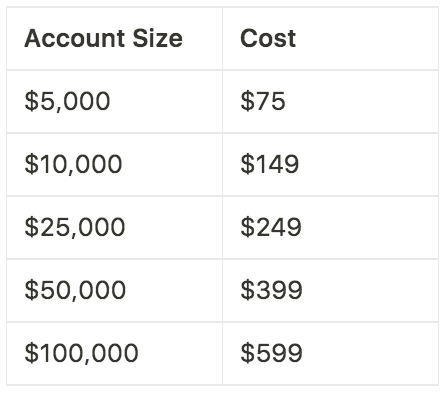Image resolution: width=448 pixels, height=398 pixels.
Task: Select the $100,000 account size cell
Action: click(114, 354)
